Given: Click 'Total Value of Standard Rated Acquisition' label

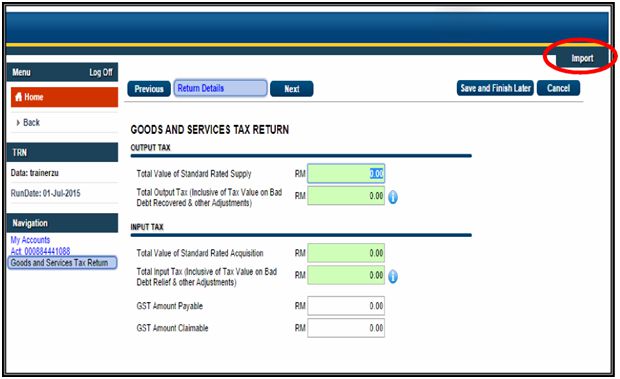Looking at the screenshot, I should click(200, 253).
